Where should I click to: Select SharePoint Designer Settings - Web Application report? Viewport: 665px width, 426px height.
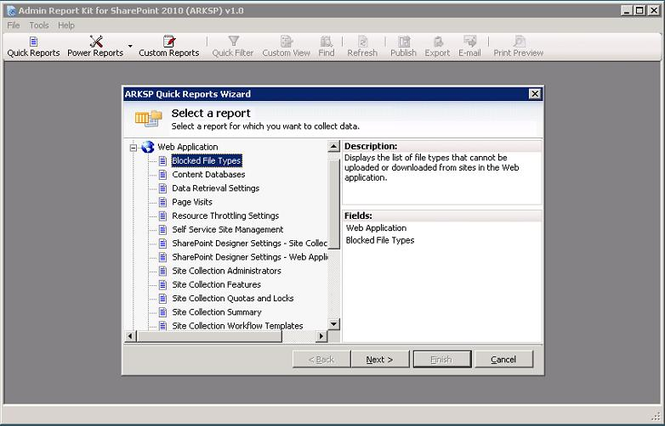coord(249,257)
